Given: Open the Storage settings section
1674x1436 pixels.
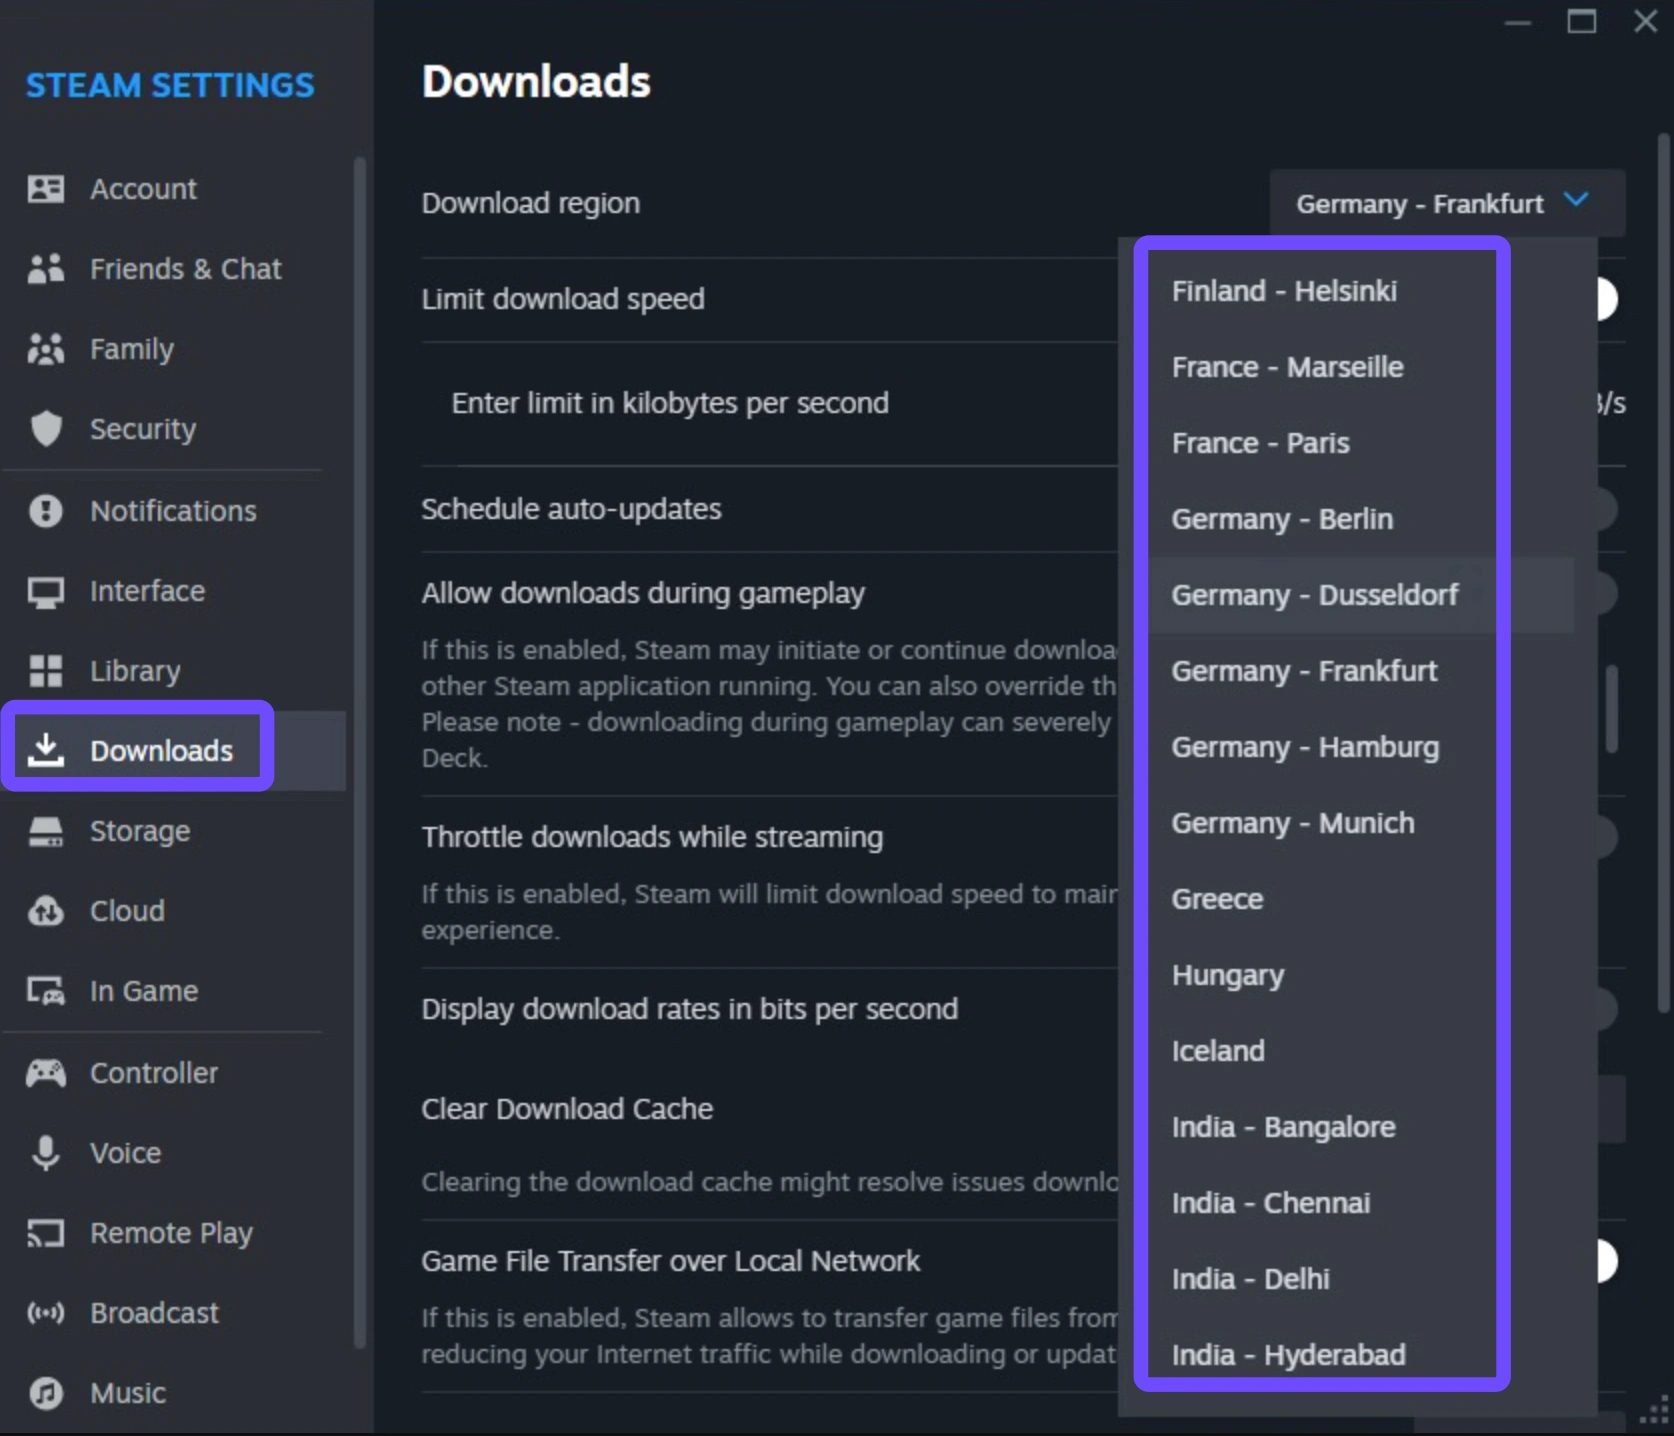Looking at the screenshot, I should point(139,831).
